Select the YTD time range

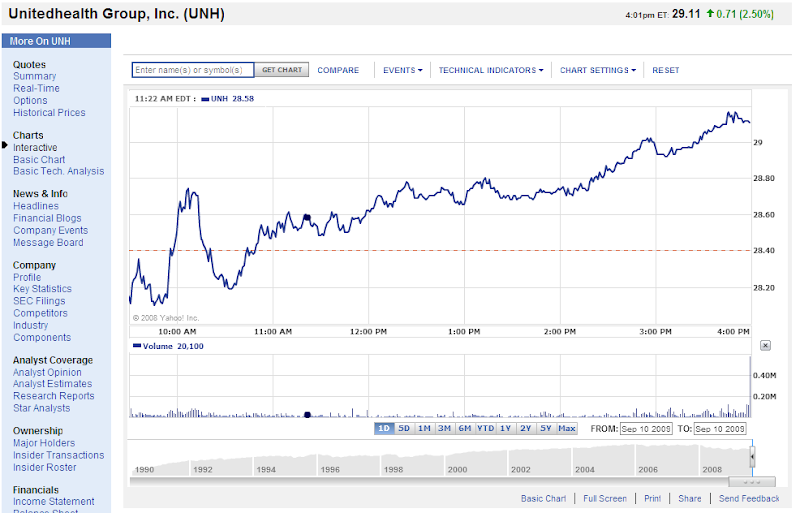[x=485, y=428]
